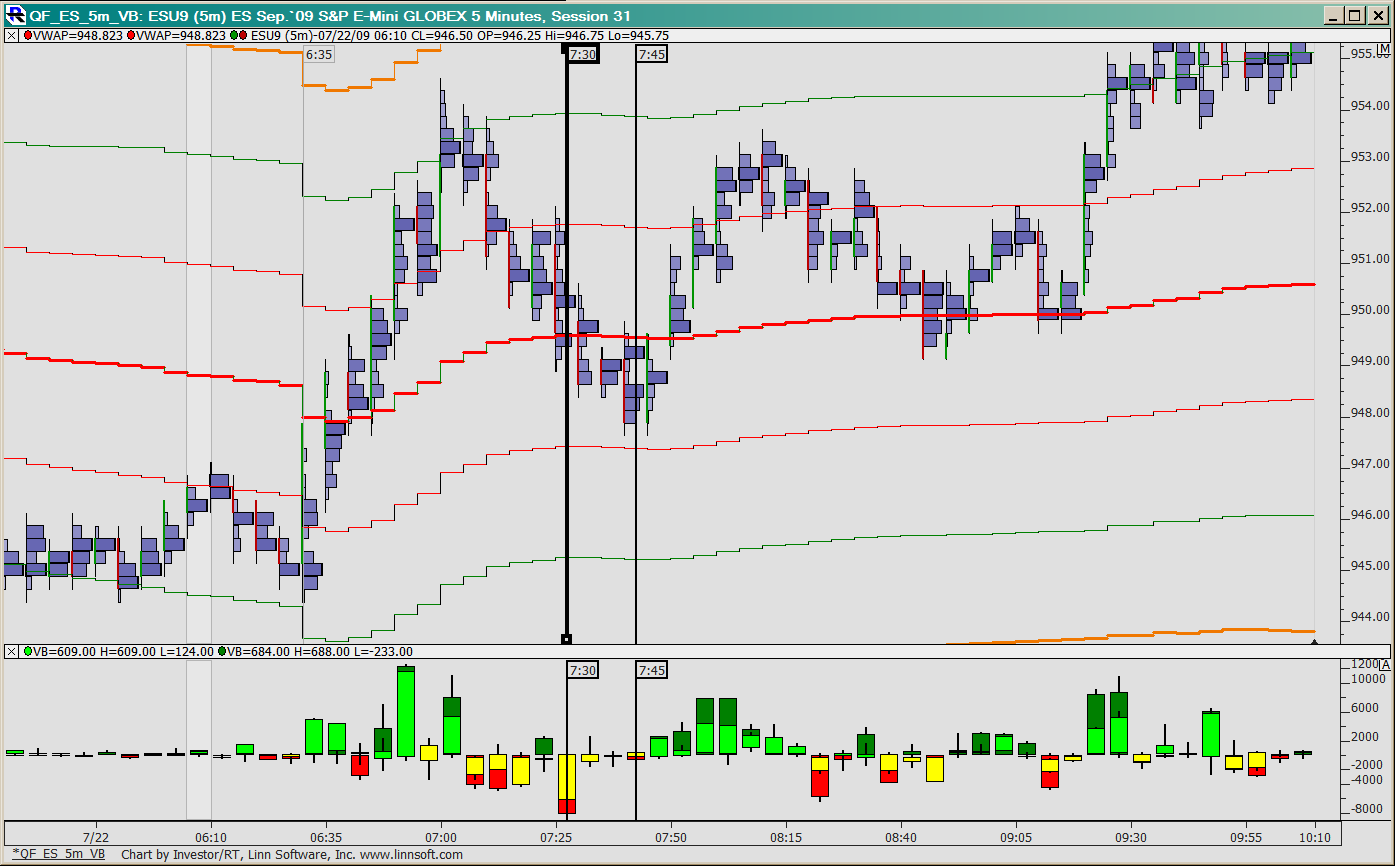Minimize the chart window
1395x866 pixels.
[x=1333, y=15]
